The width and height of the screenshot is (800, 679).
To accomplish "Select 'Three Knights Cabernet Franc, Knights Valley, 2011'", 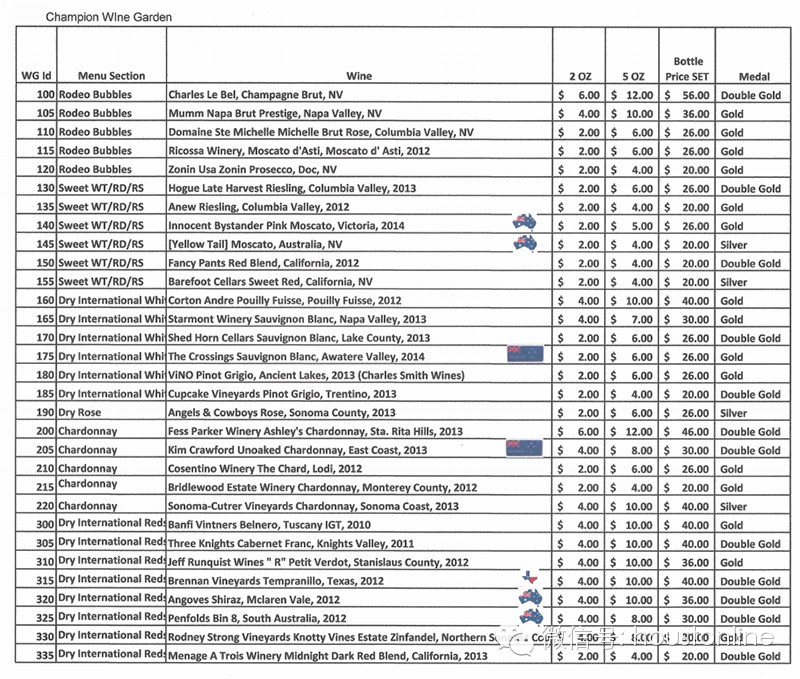I will point(360,543).
